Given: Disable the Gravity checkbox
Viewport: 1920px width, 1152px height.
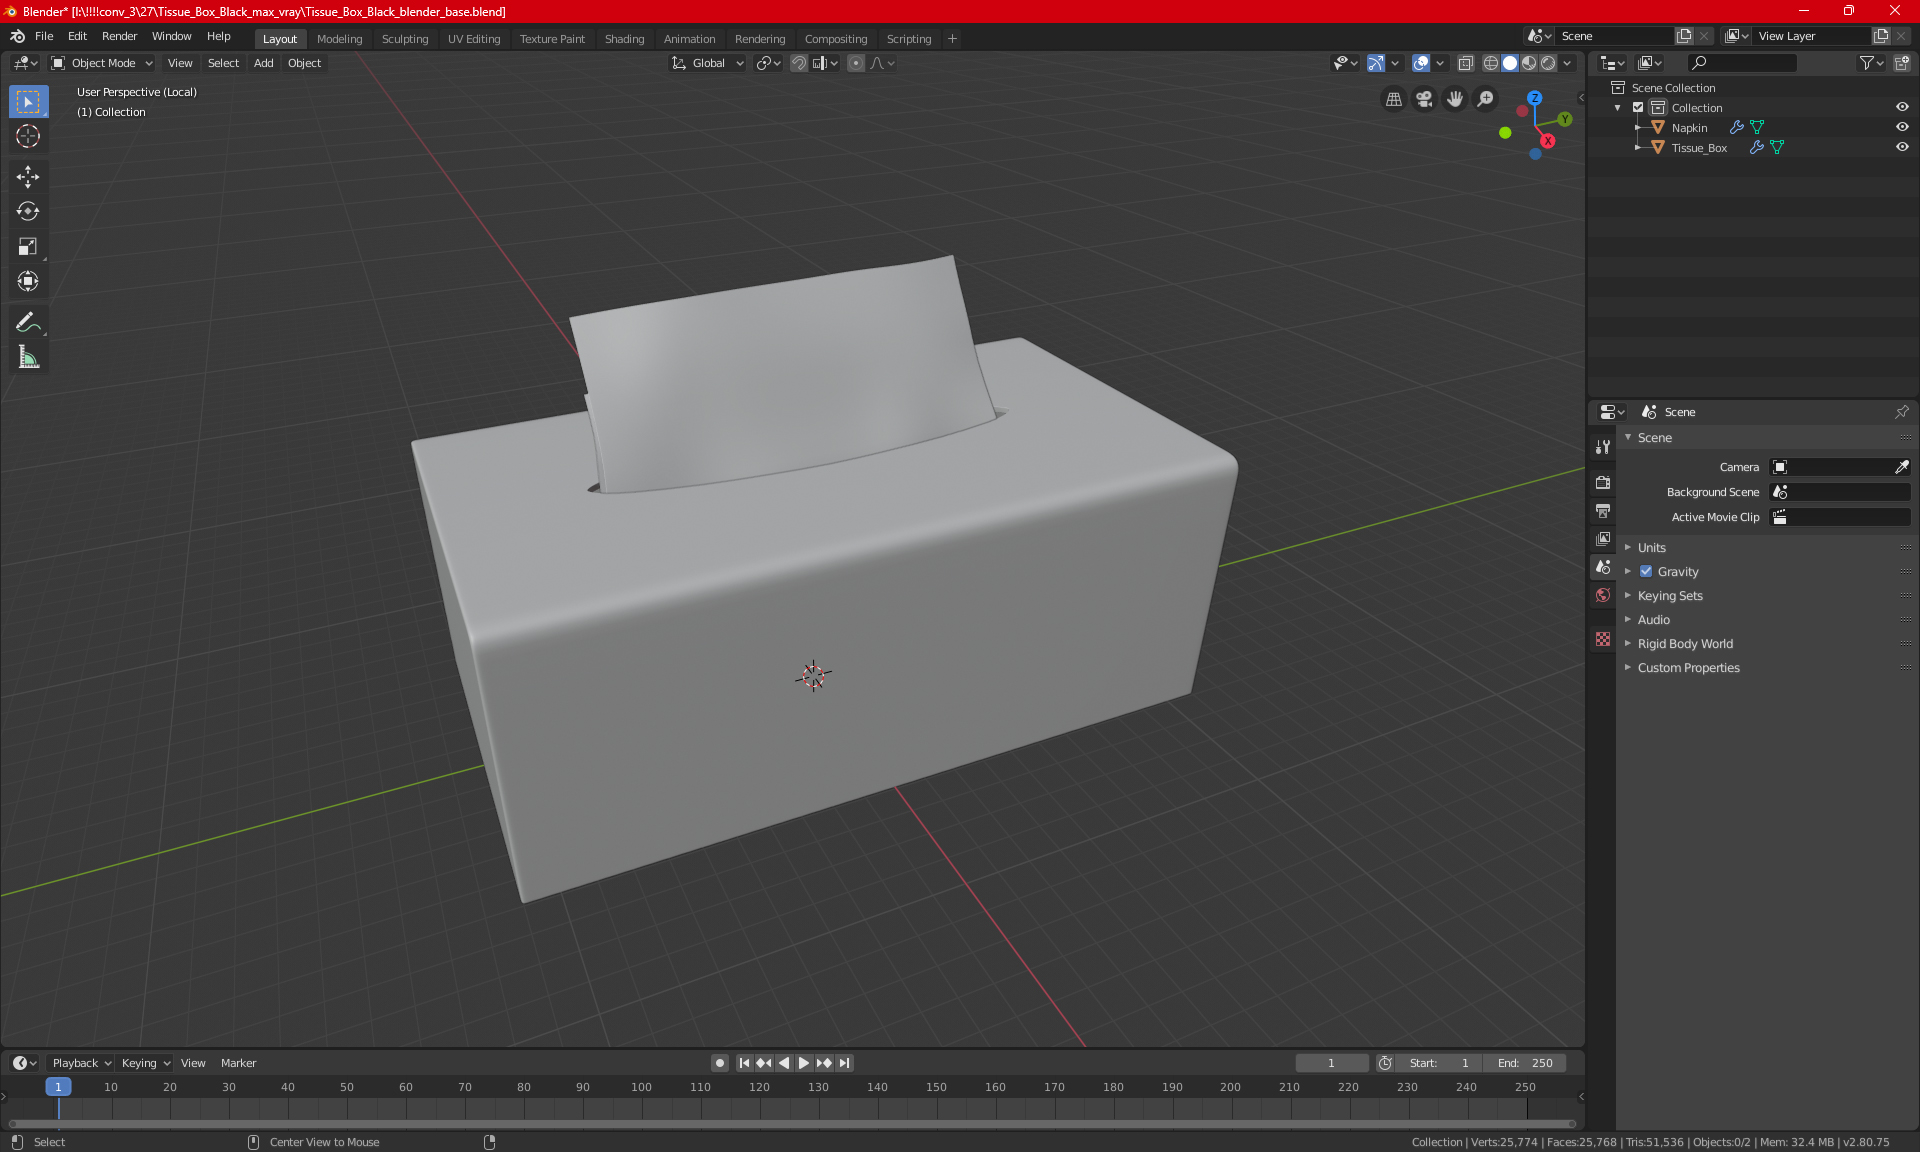Looking at the screenshot, I should coord(1646,572).
